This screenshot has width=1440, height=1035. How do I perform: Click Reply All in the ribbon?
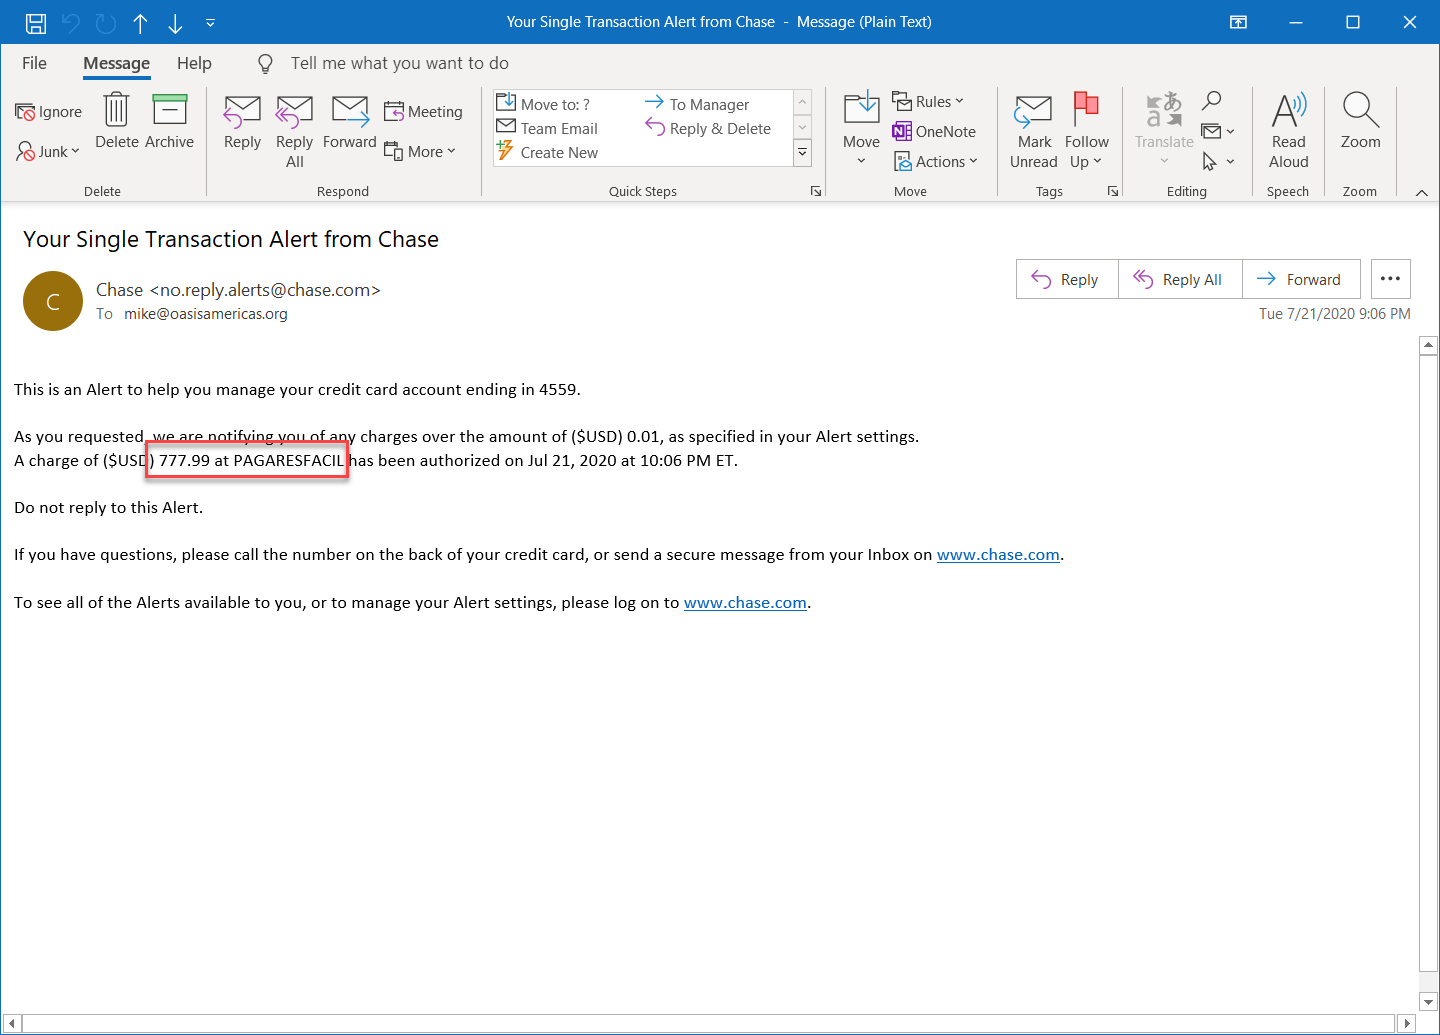294,131
